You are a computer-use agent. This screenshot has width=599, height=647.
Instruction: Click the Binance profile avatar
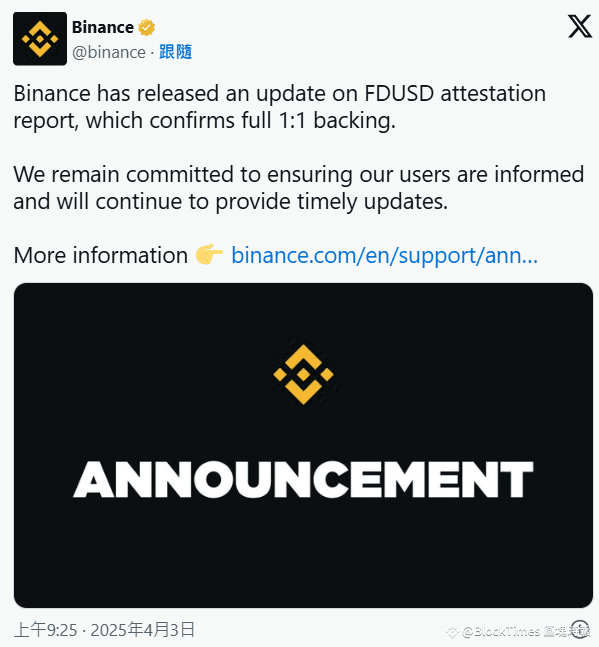pyautogui.click(x=40, y=39)
